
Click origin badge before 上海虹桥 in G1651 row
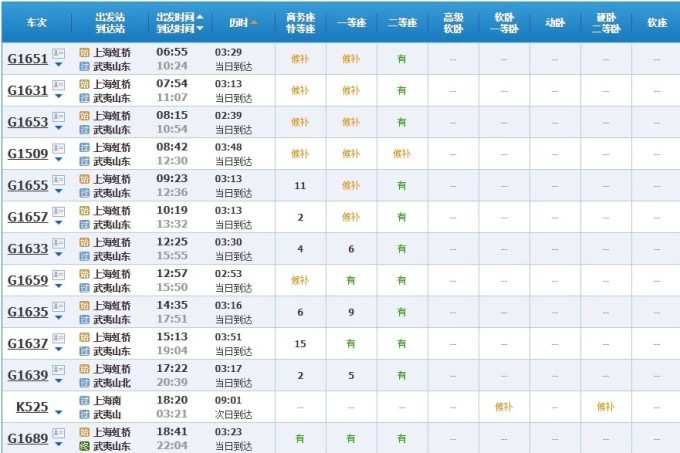(x=85, y=53)
